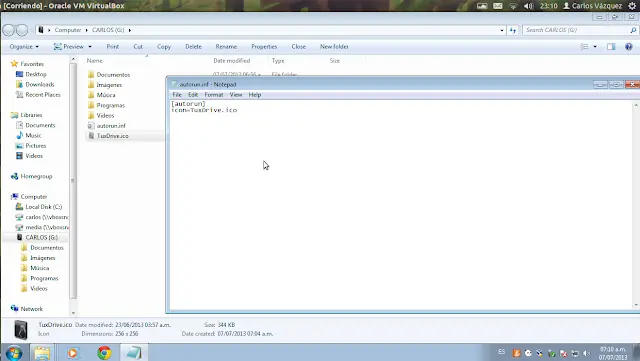The width and height of the screenshot is (640, 361).
Task: Open Explorer help question mark icon
Action: [x=629, y=47]
